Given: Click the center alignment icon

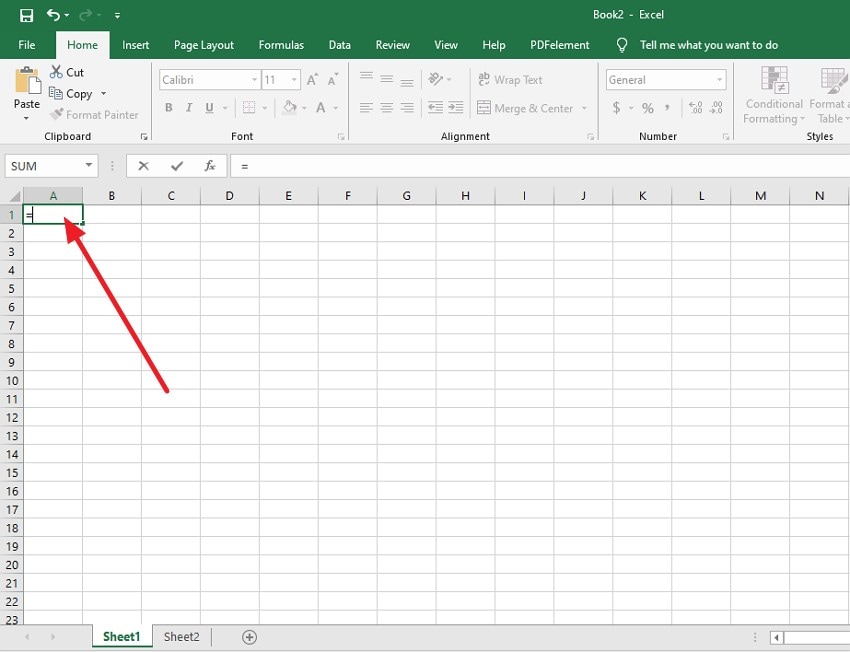Looking at the screenshot, I should (385, 107).
